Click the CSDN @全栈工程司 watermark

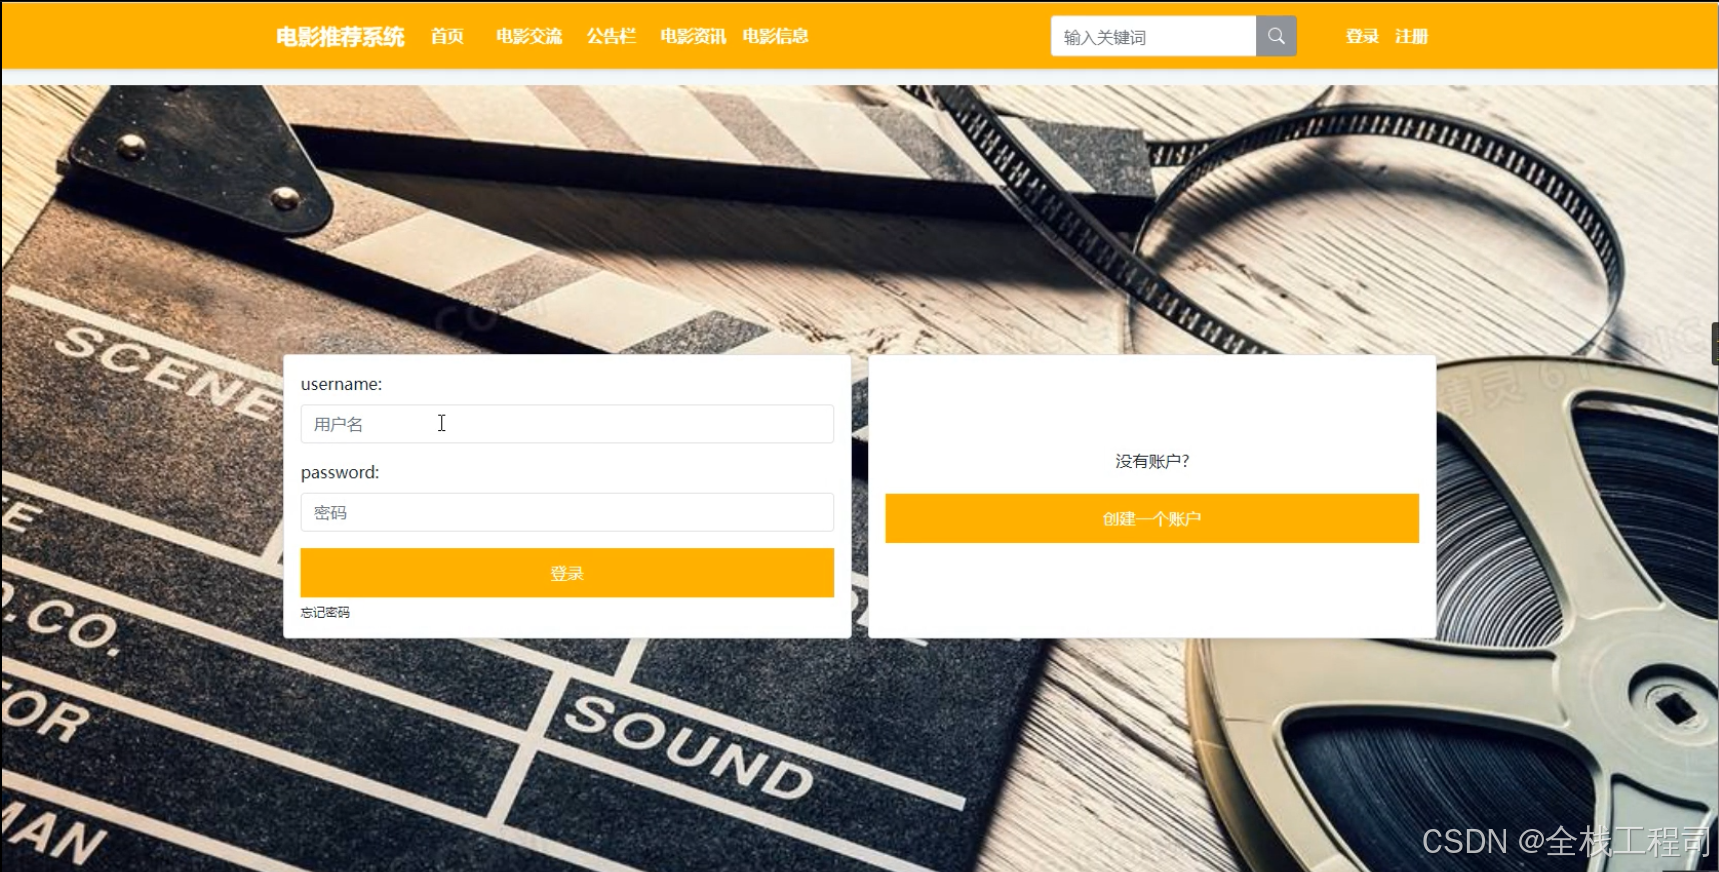coord(1565,841)
